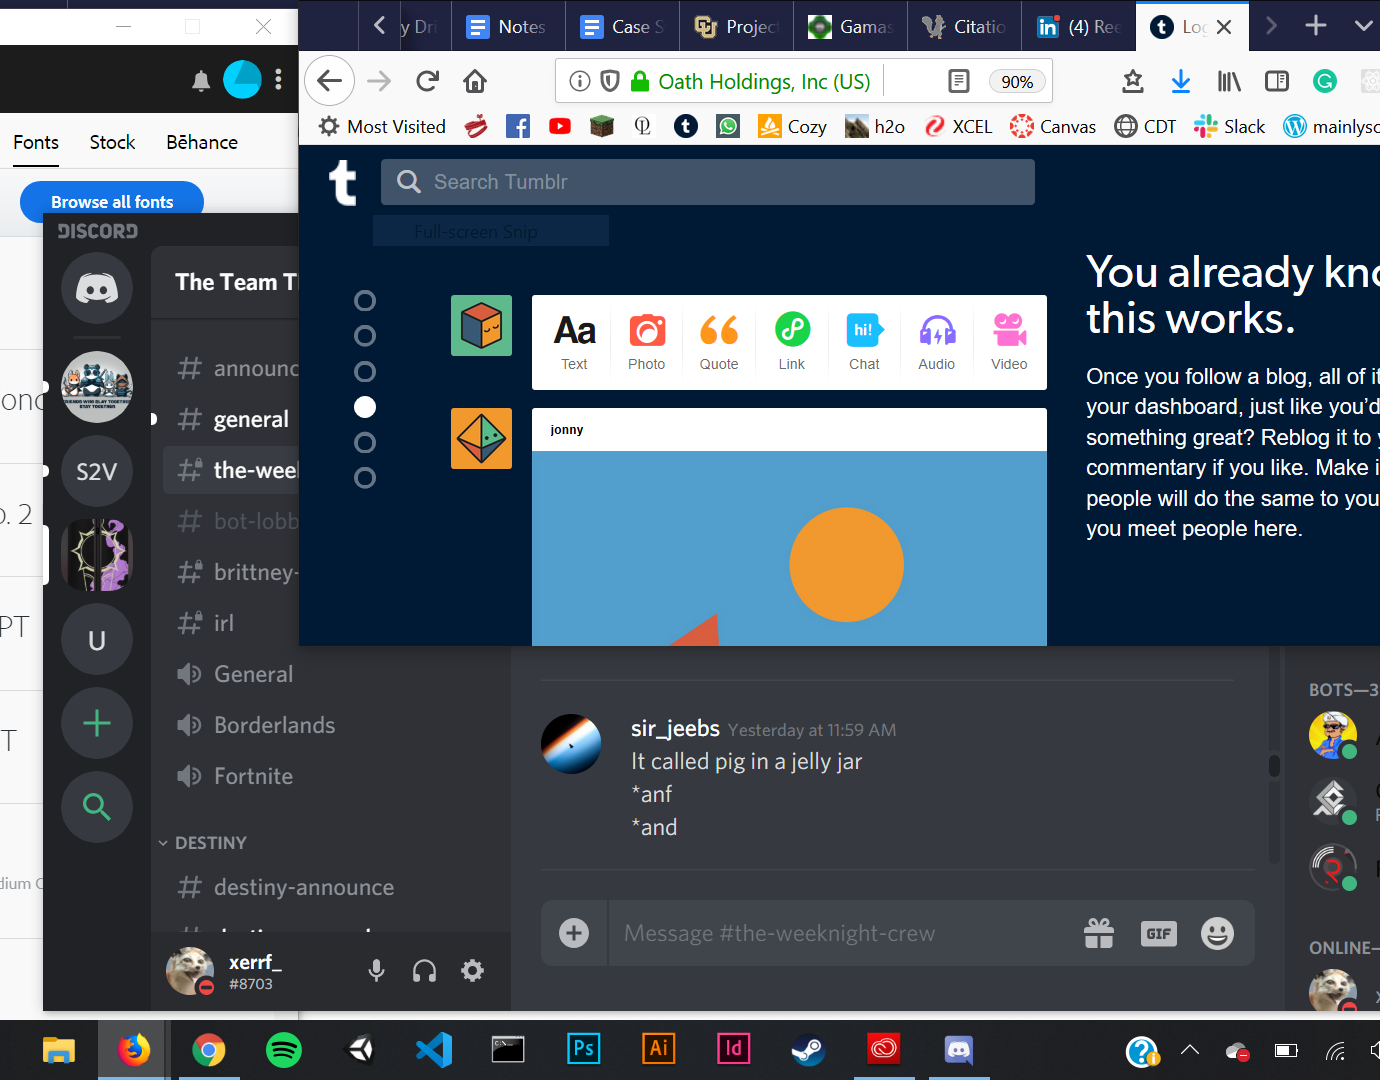The image size is (1380, 1080).
Task: Open sir_jeebs user profile avatar
Action: click(571, 744)
